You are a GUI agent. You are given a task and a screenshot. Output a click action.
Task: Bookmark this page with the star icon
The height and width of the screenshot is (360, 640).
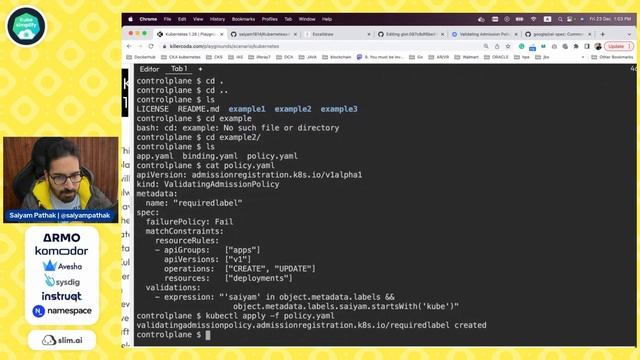tap(508, 46)
